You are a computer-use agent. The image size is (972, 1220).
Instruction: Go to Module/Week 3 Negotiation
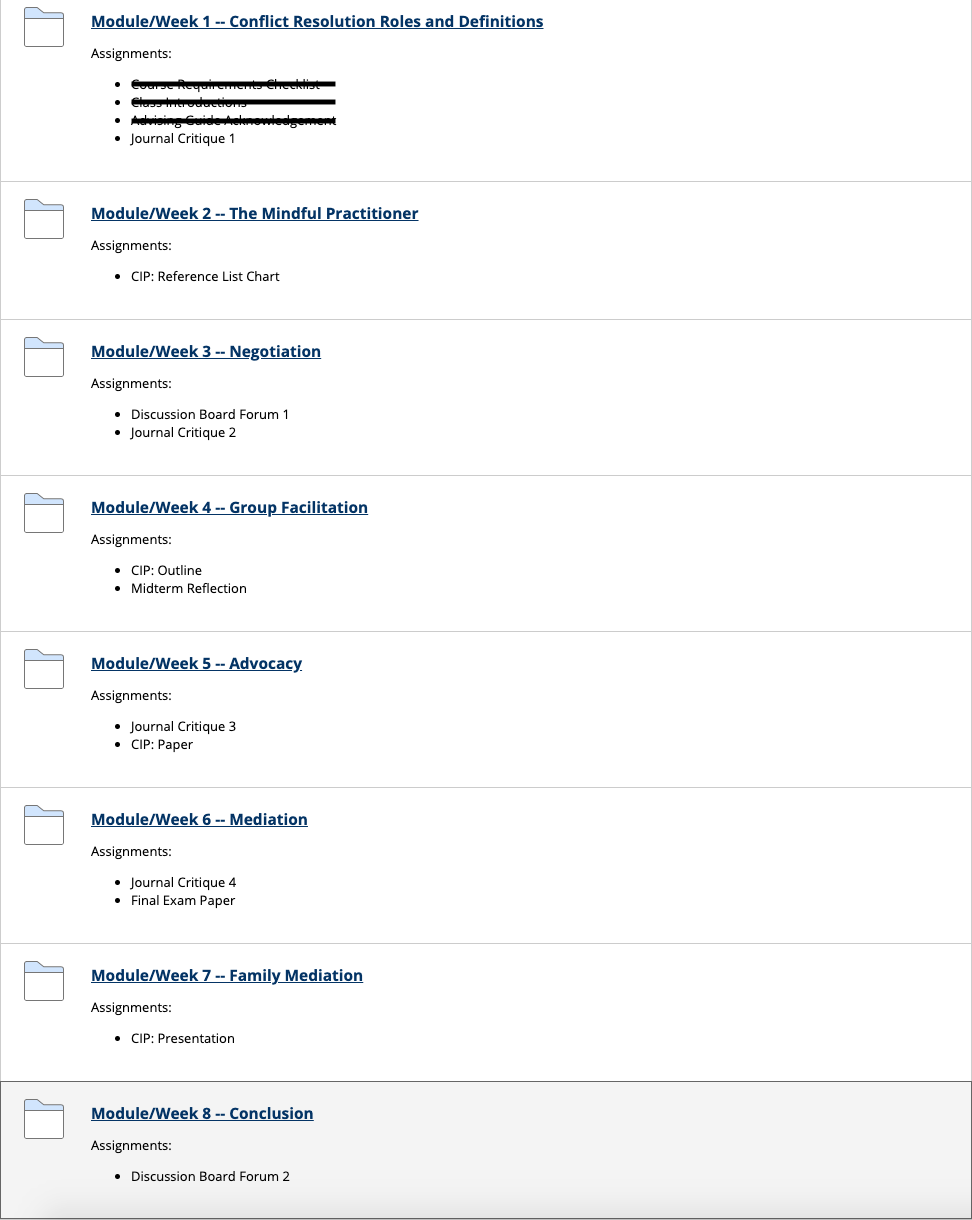click(206, 352)
